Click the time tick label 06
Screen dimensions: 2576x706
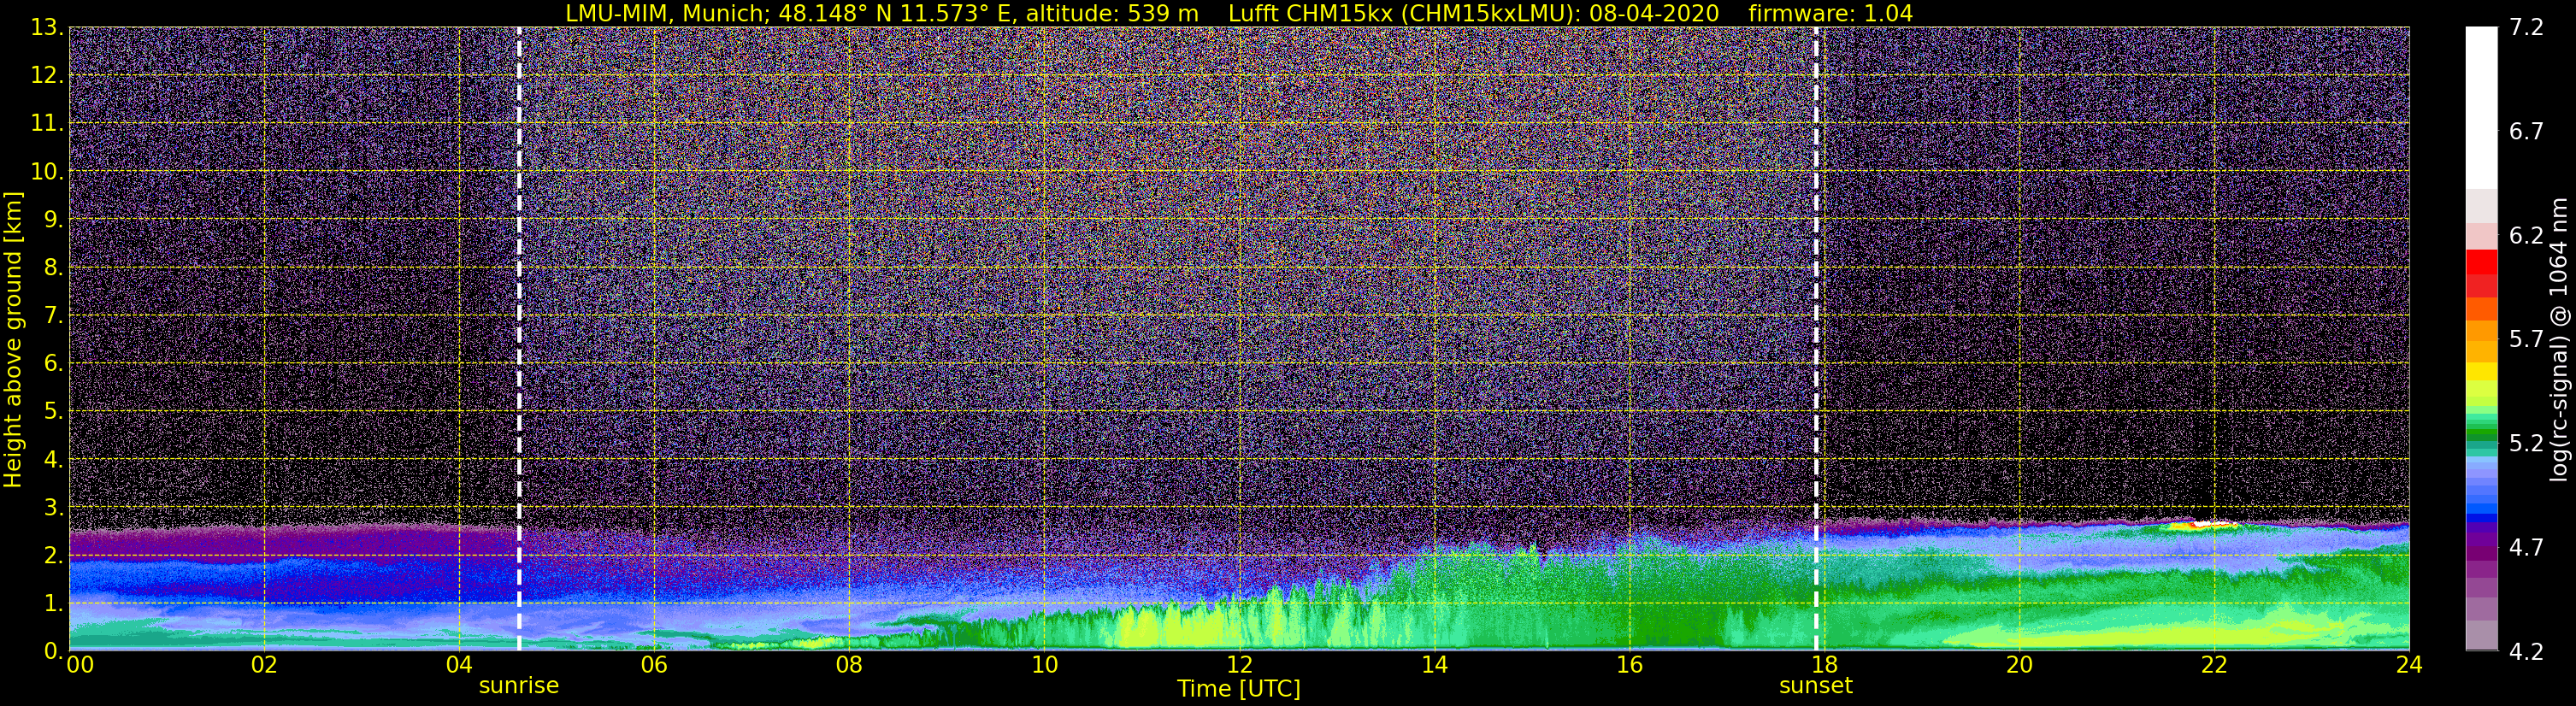pos(653,665)
